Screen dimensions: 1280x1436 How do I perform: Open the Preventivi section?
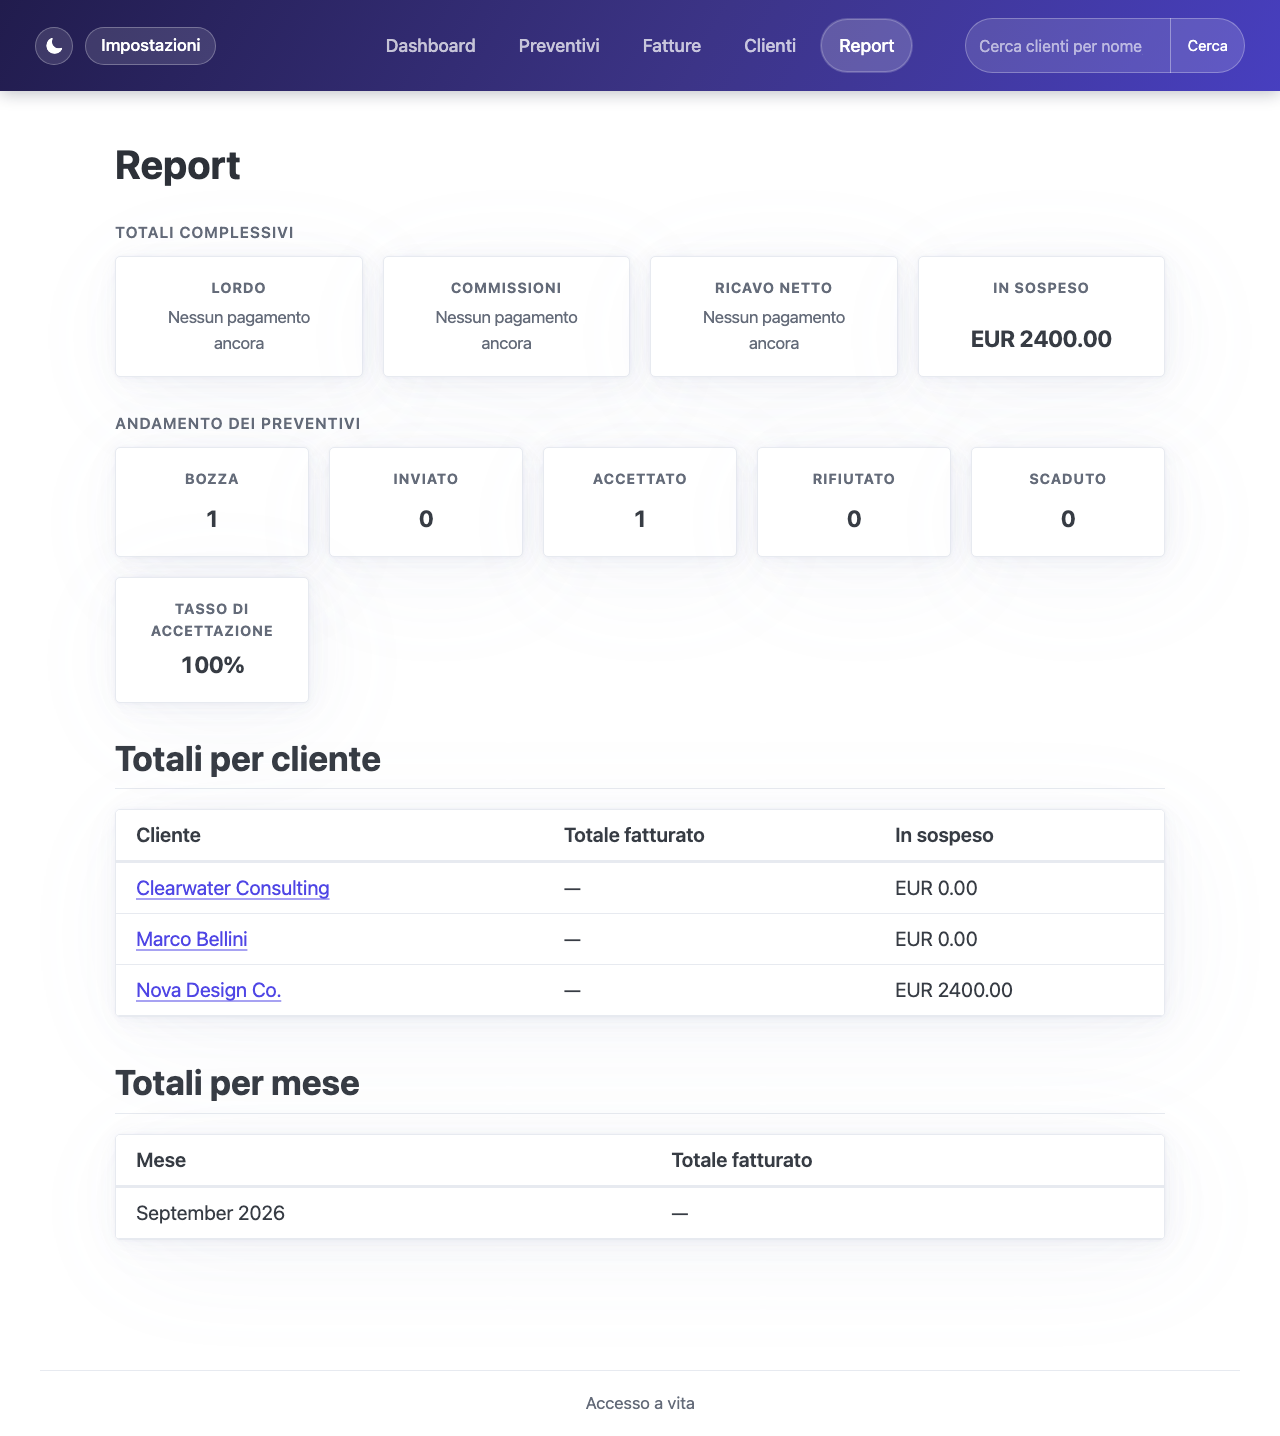coord(559,46)
